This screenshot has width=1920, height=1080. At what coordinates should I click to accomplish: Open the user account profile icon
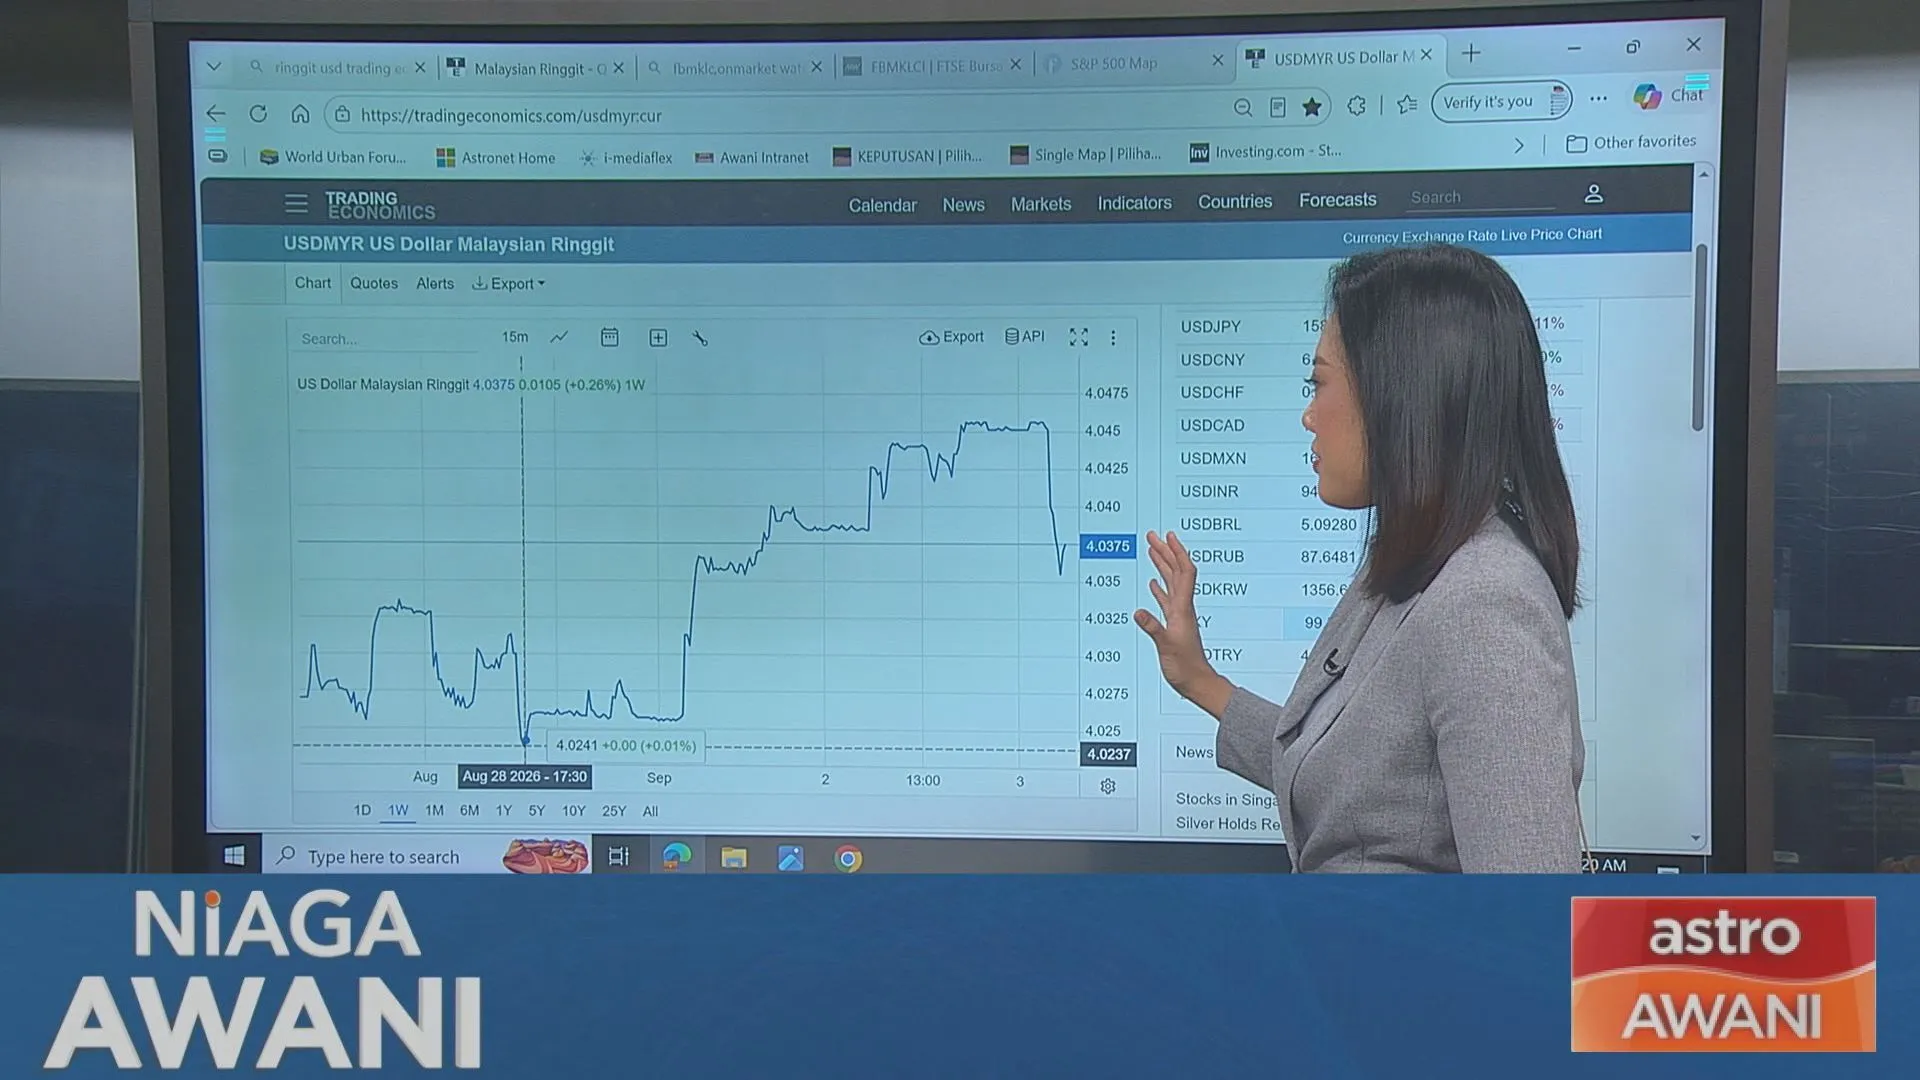(1593, 193)
